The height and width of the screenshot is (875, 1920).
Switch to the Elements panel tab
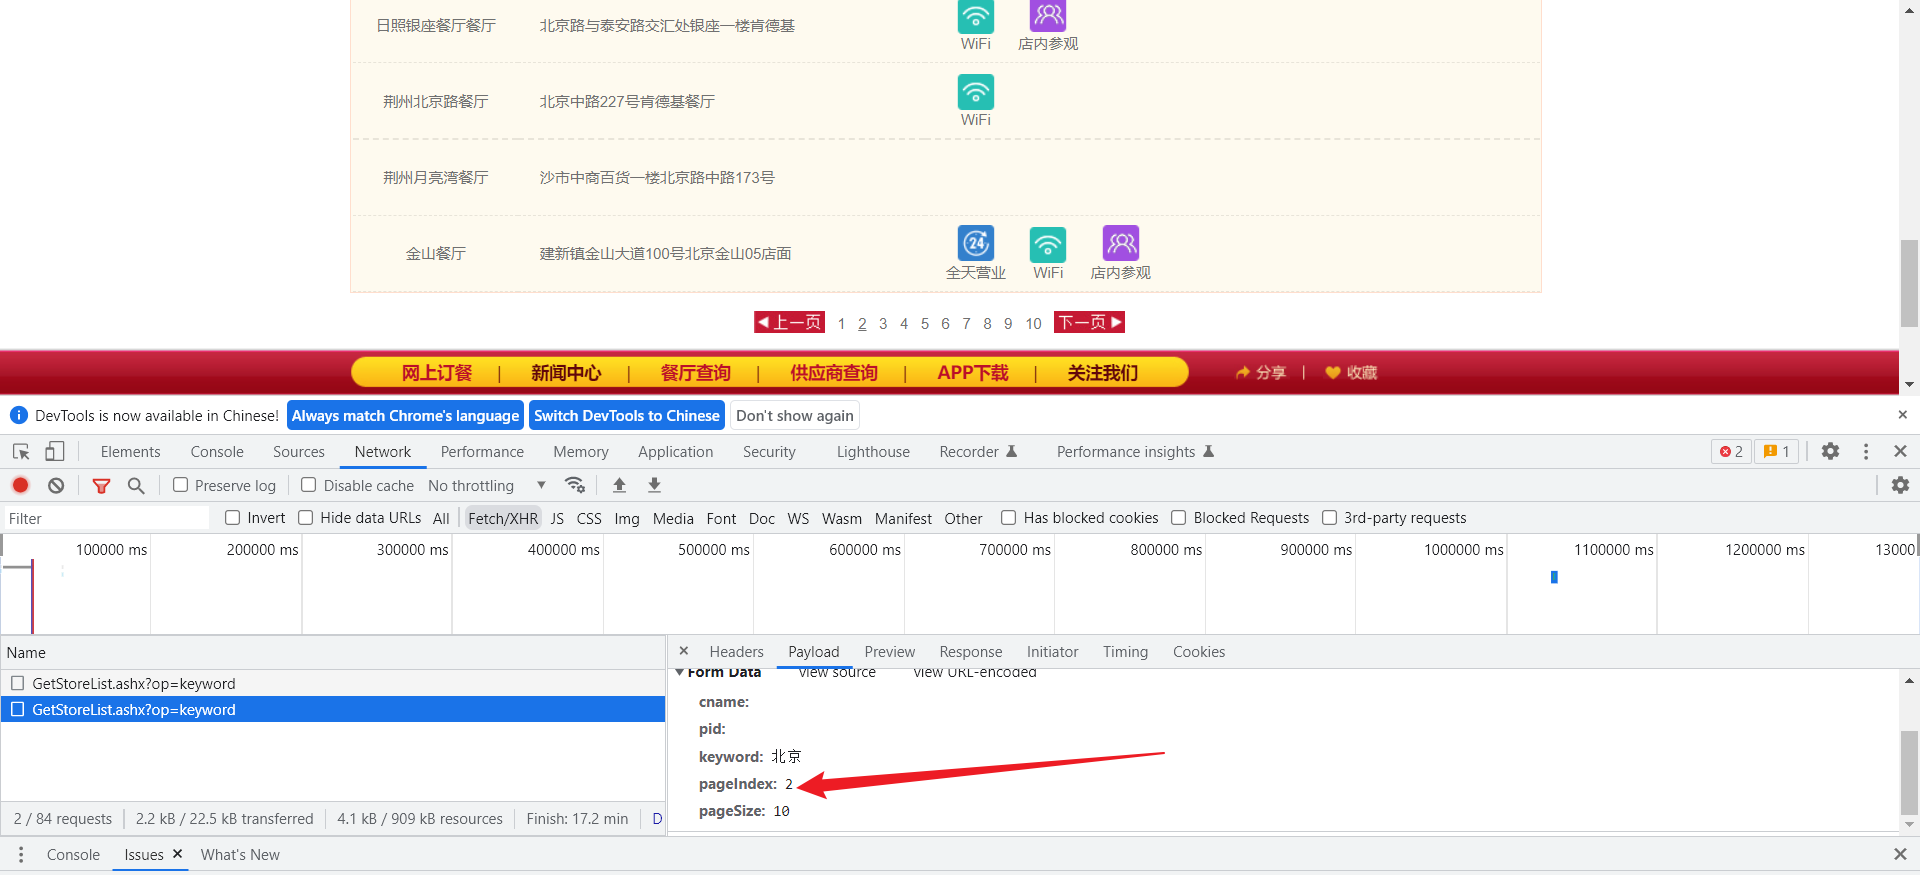[x=130, y=452]
